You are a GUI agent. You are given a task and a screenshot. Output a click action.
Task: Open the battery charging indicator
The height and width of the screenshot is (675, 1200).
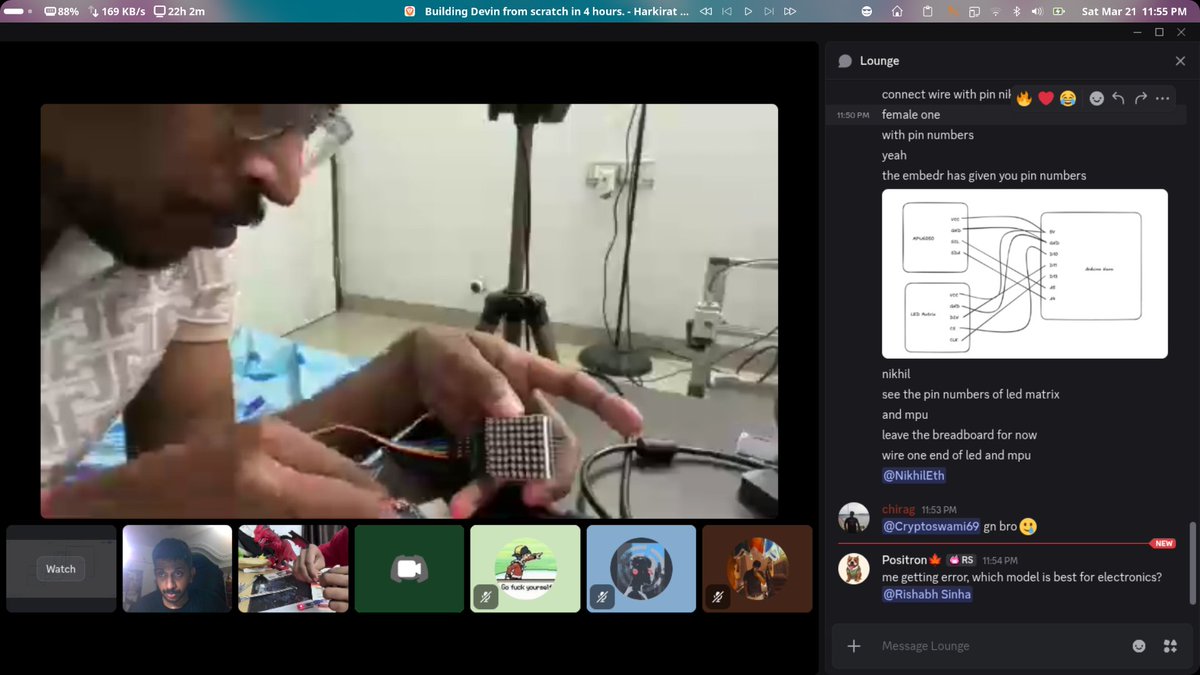coord(1058,12)
